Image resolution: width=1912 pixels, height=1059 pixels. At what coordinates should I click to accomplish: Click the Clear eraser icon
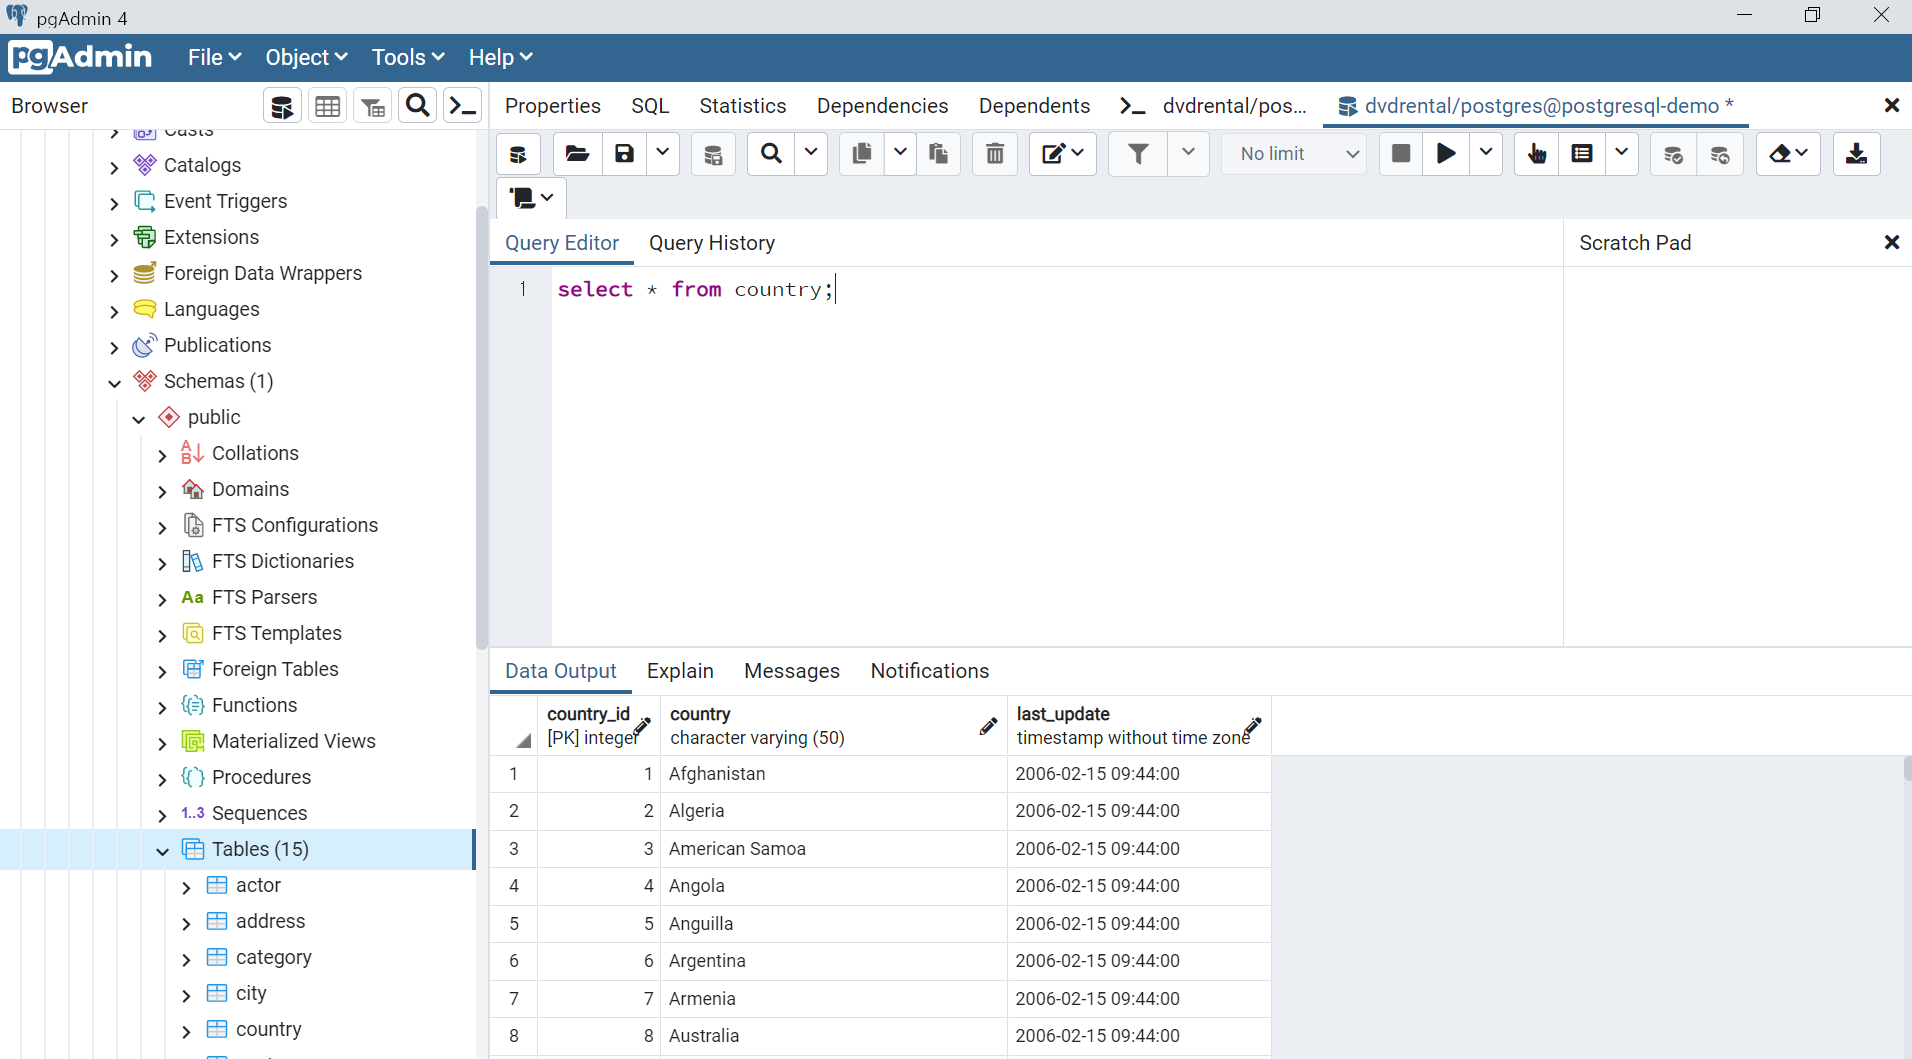click(x=1788, y=154)
